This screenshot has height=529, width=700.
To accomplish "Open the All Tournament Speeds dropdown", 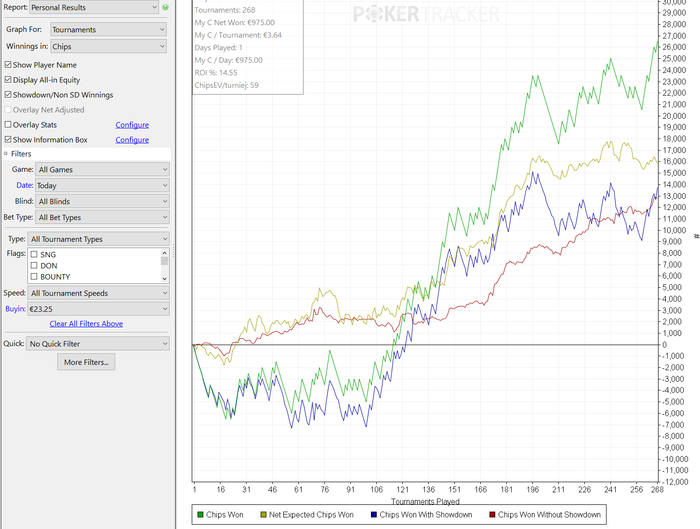I will (98, 293).
